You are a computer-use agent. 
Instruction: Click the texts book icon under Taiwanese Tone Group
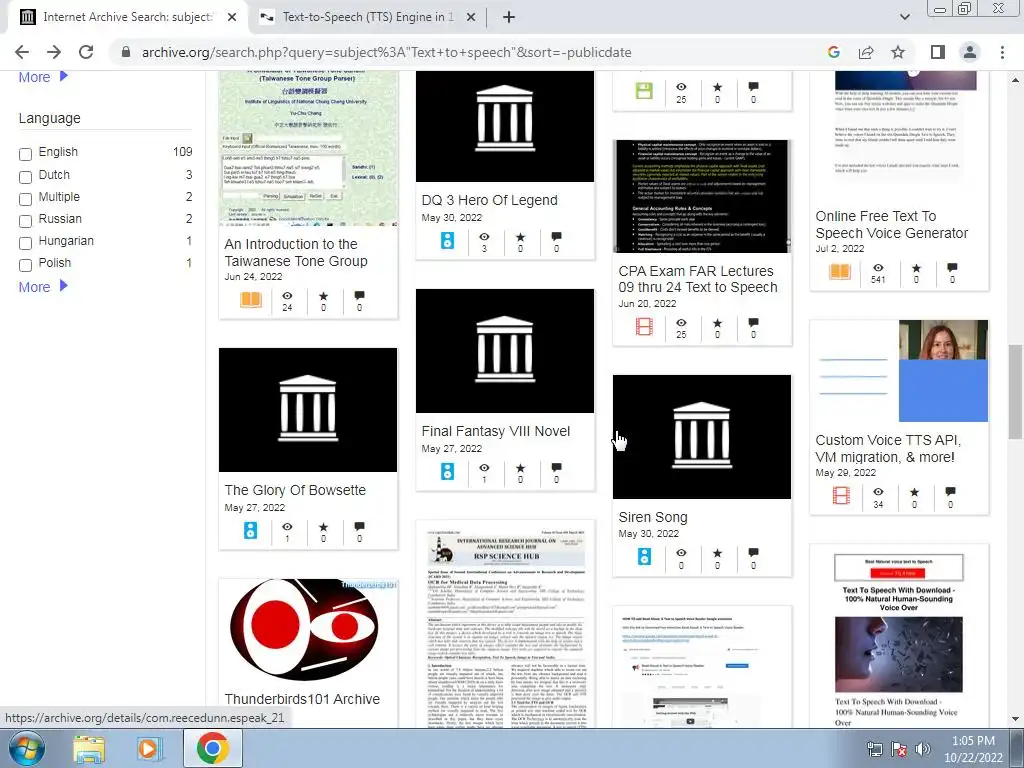tap(251, 300)
